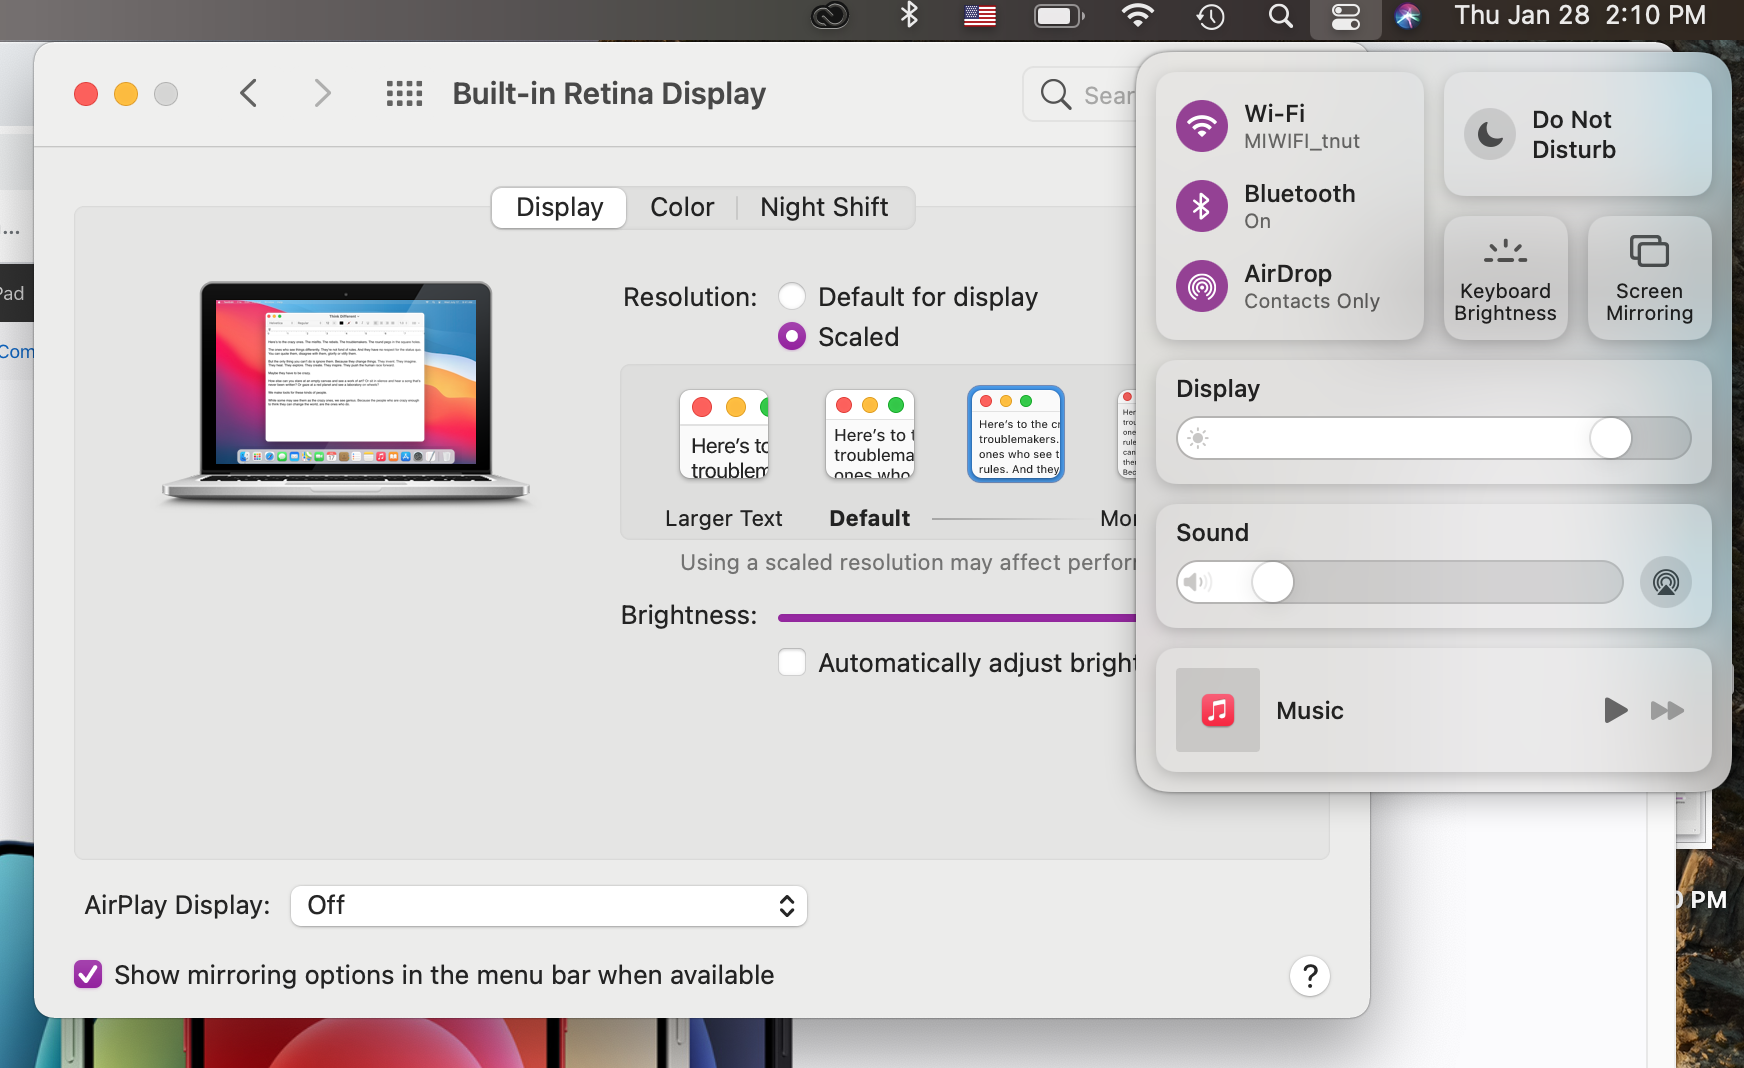This screenshot has height=1068, width=1744.
Task: Click the AirDrop icon in Control Center
Action: pyautogui.click(x=1201, y=286)
